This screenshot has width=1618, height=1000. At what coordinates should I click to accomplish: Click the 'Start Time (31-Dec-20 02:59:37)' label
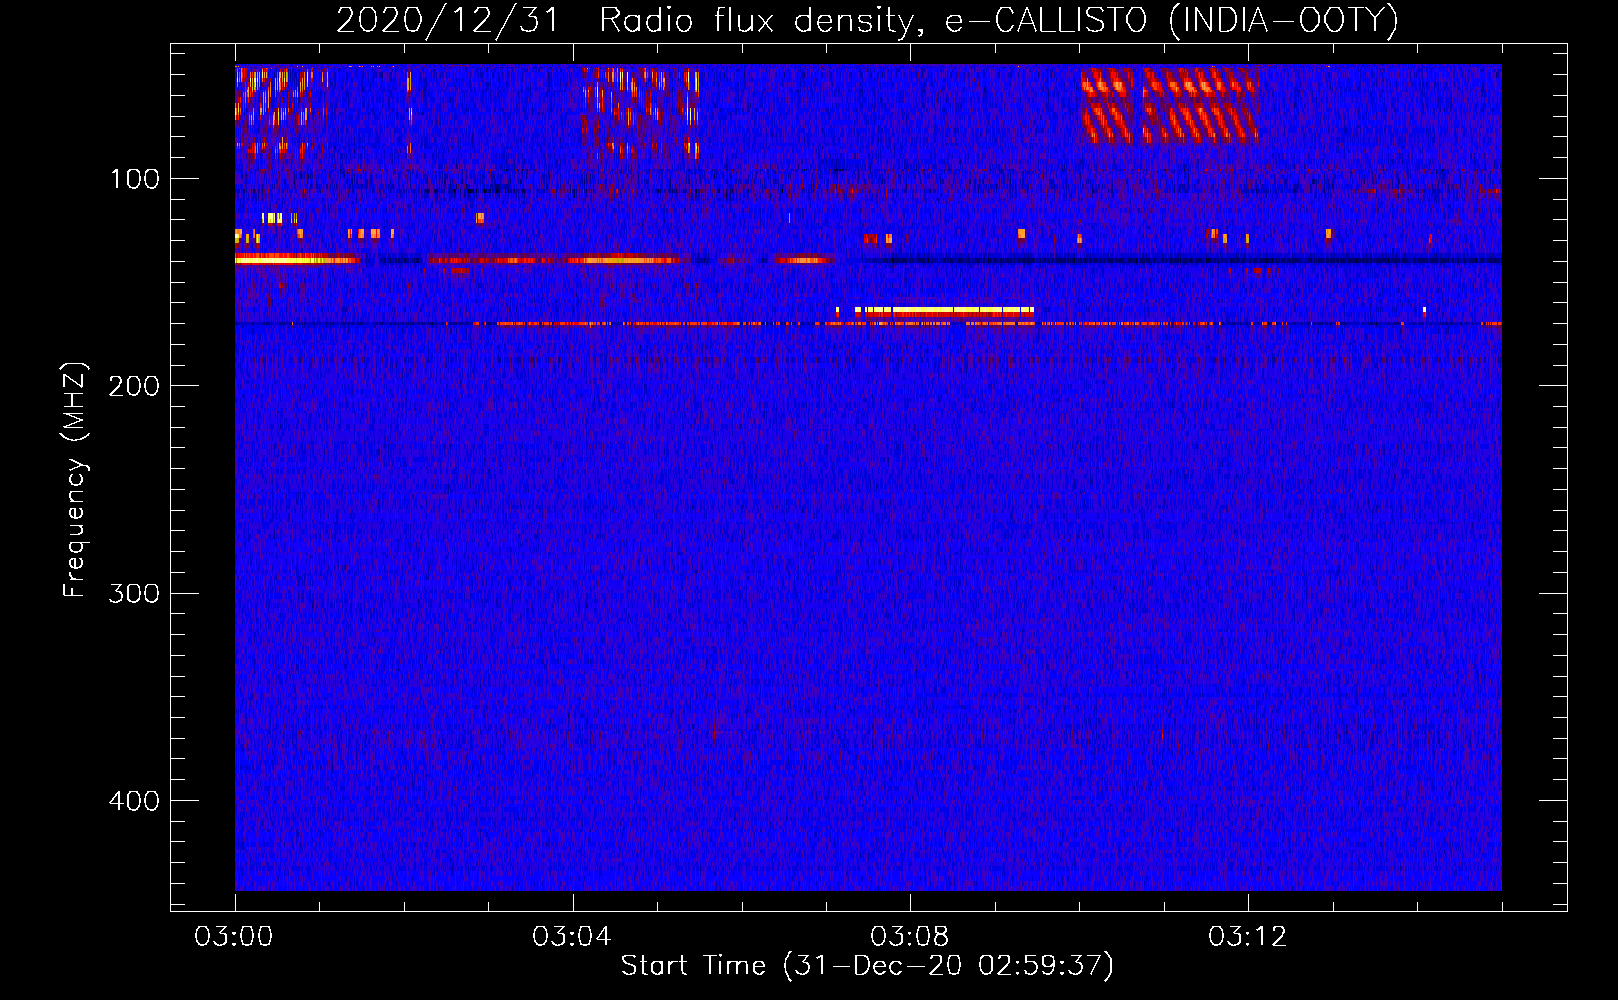pyautogui.click(x=867, y=966)
